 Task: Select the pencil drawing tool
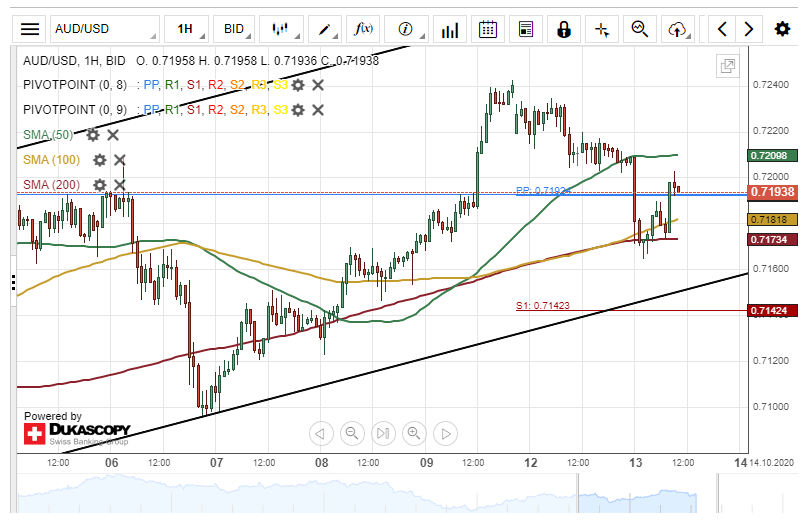point(324,29)
